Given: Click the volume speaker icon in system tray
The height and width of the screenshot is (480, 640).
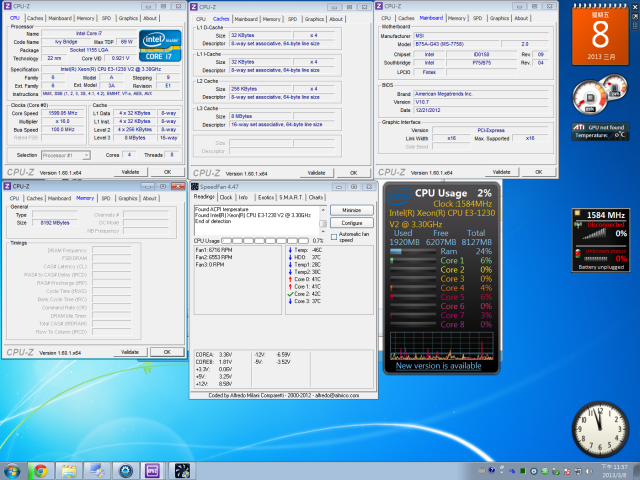Looking at the screenshot, I should click(589, 471).
